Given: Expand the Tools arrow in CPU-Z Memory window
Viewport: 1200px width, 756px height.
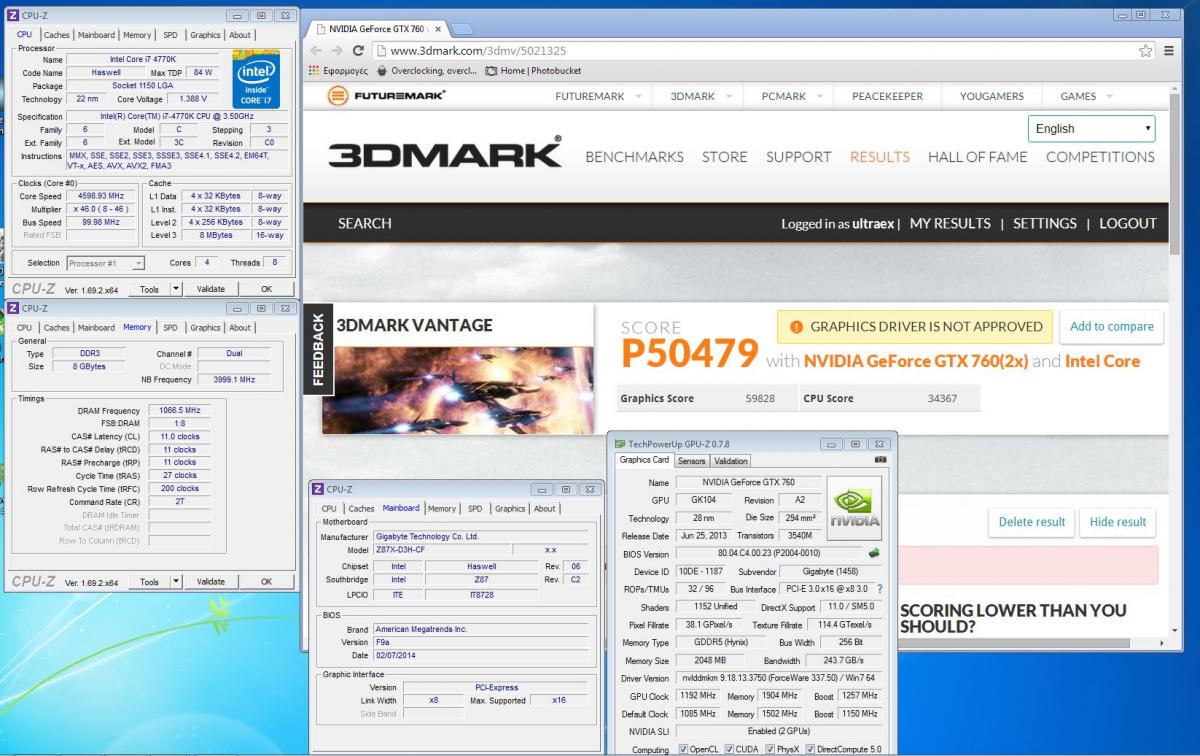Looking at the screenshot, I should [x=177, y=581].
